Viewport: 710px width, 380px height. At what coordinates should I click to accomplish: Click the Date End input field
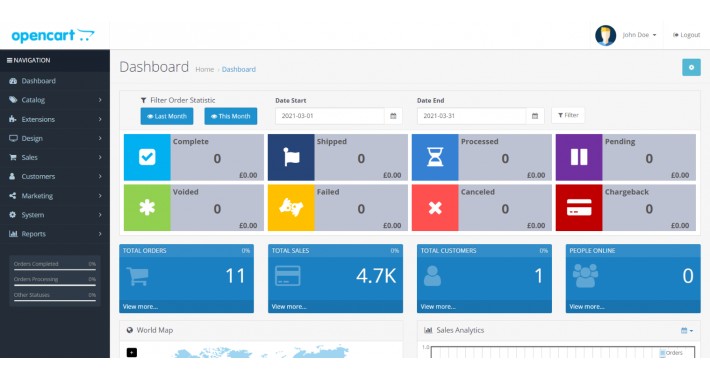471,116
